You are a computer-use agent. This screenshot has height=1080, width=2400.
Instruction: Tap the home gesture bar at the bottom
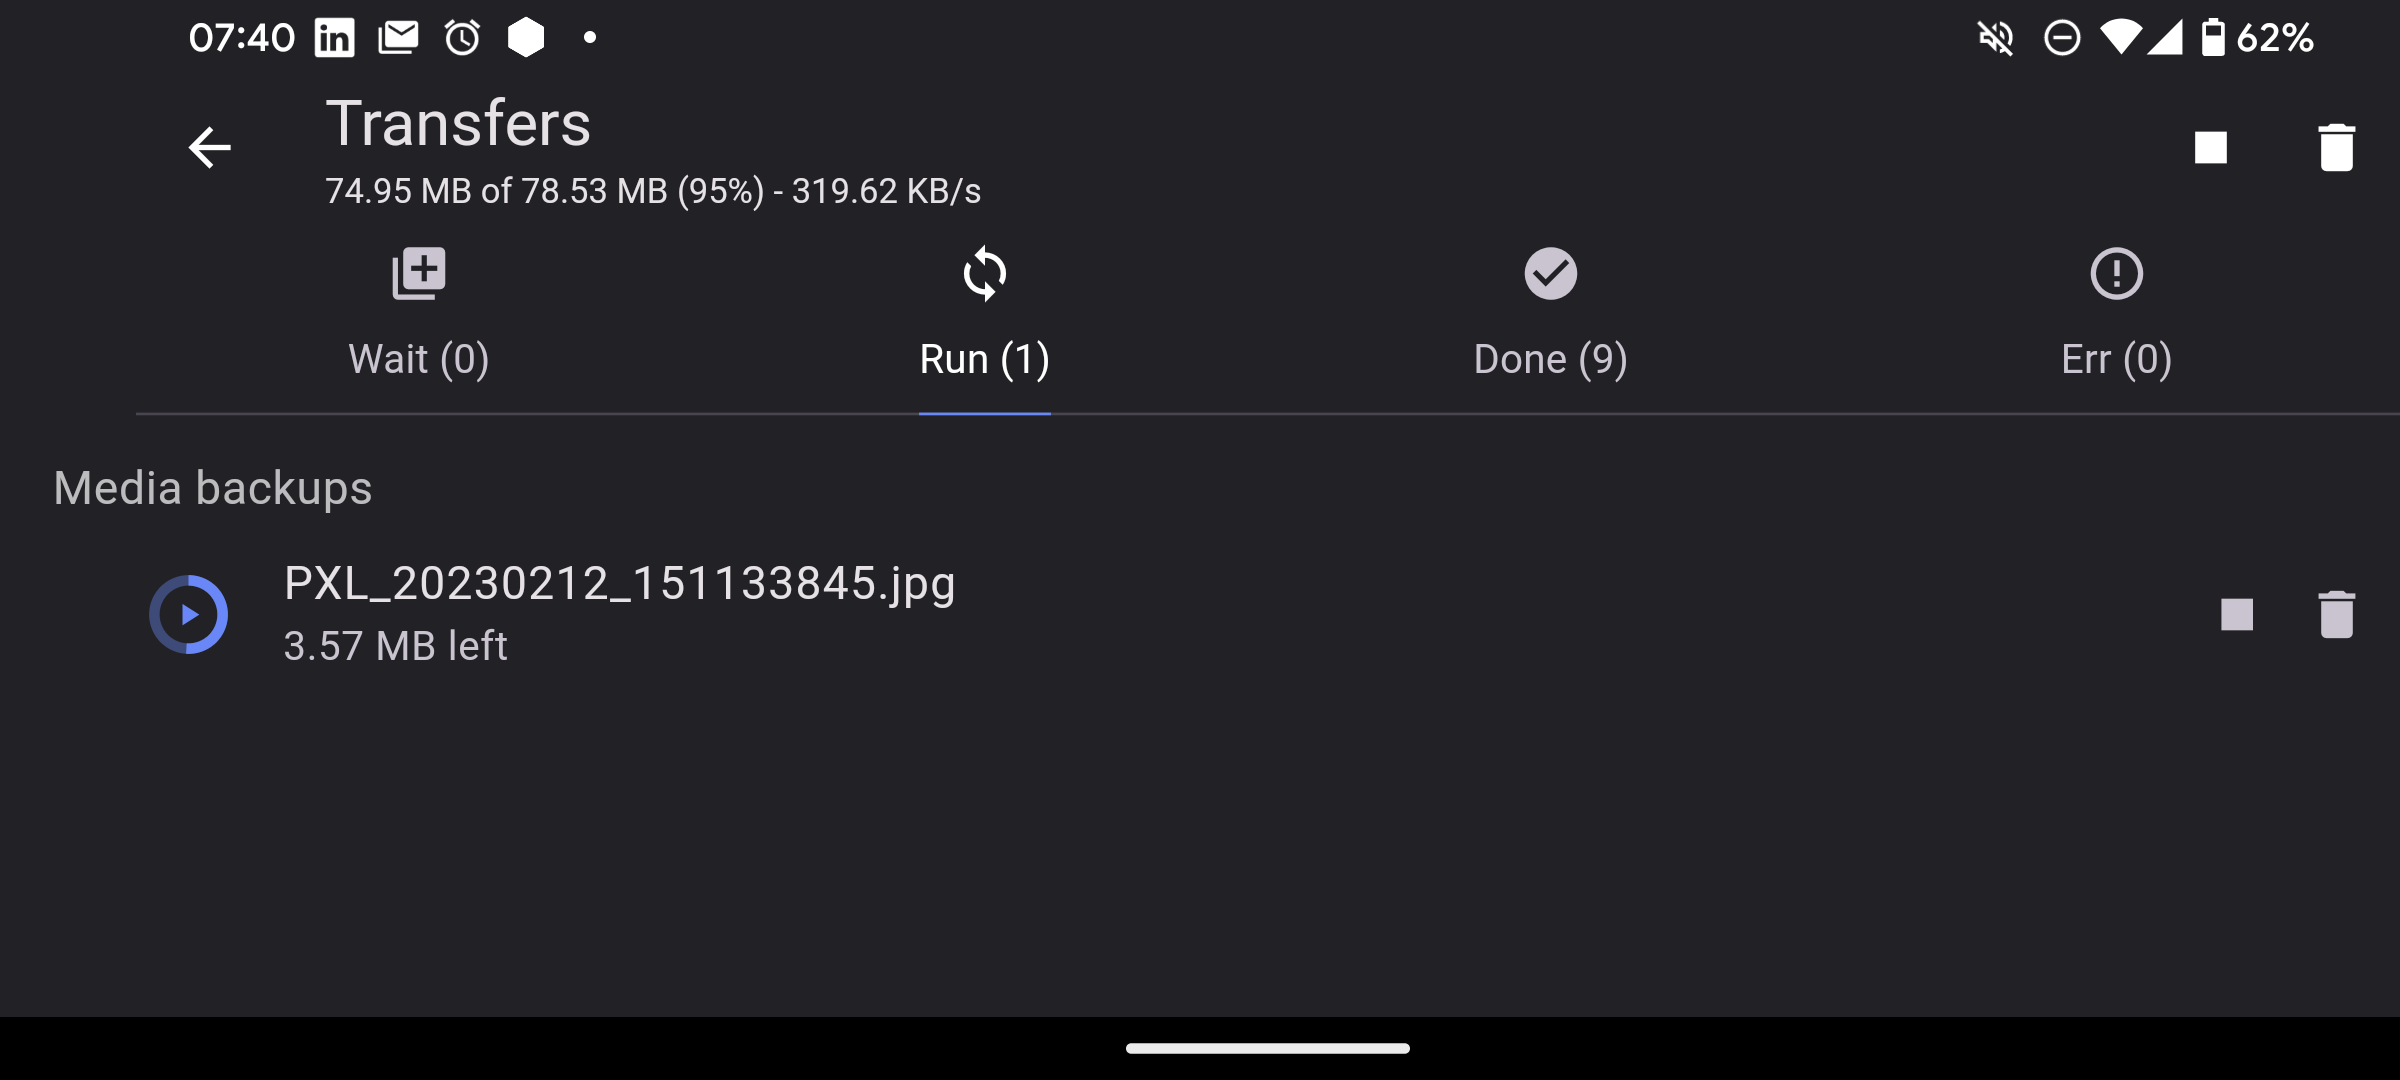(x=1267, y=1048)
